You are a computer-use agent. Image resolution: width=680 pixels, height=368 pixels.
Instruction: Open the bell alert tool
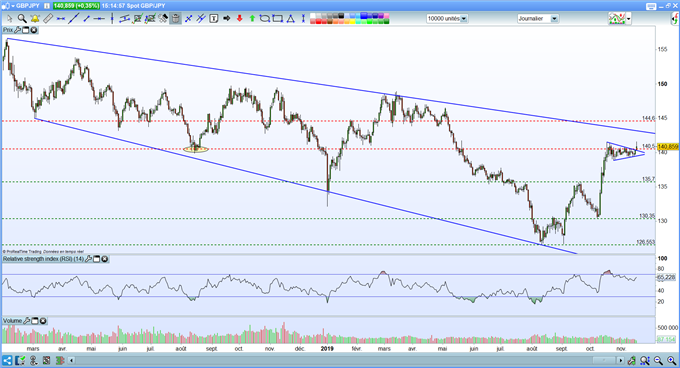[35, 19]
